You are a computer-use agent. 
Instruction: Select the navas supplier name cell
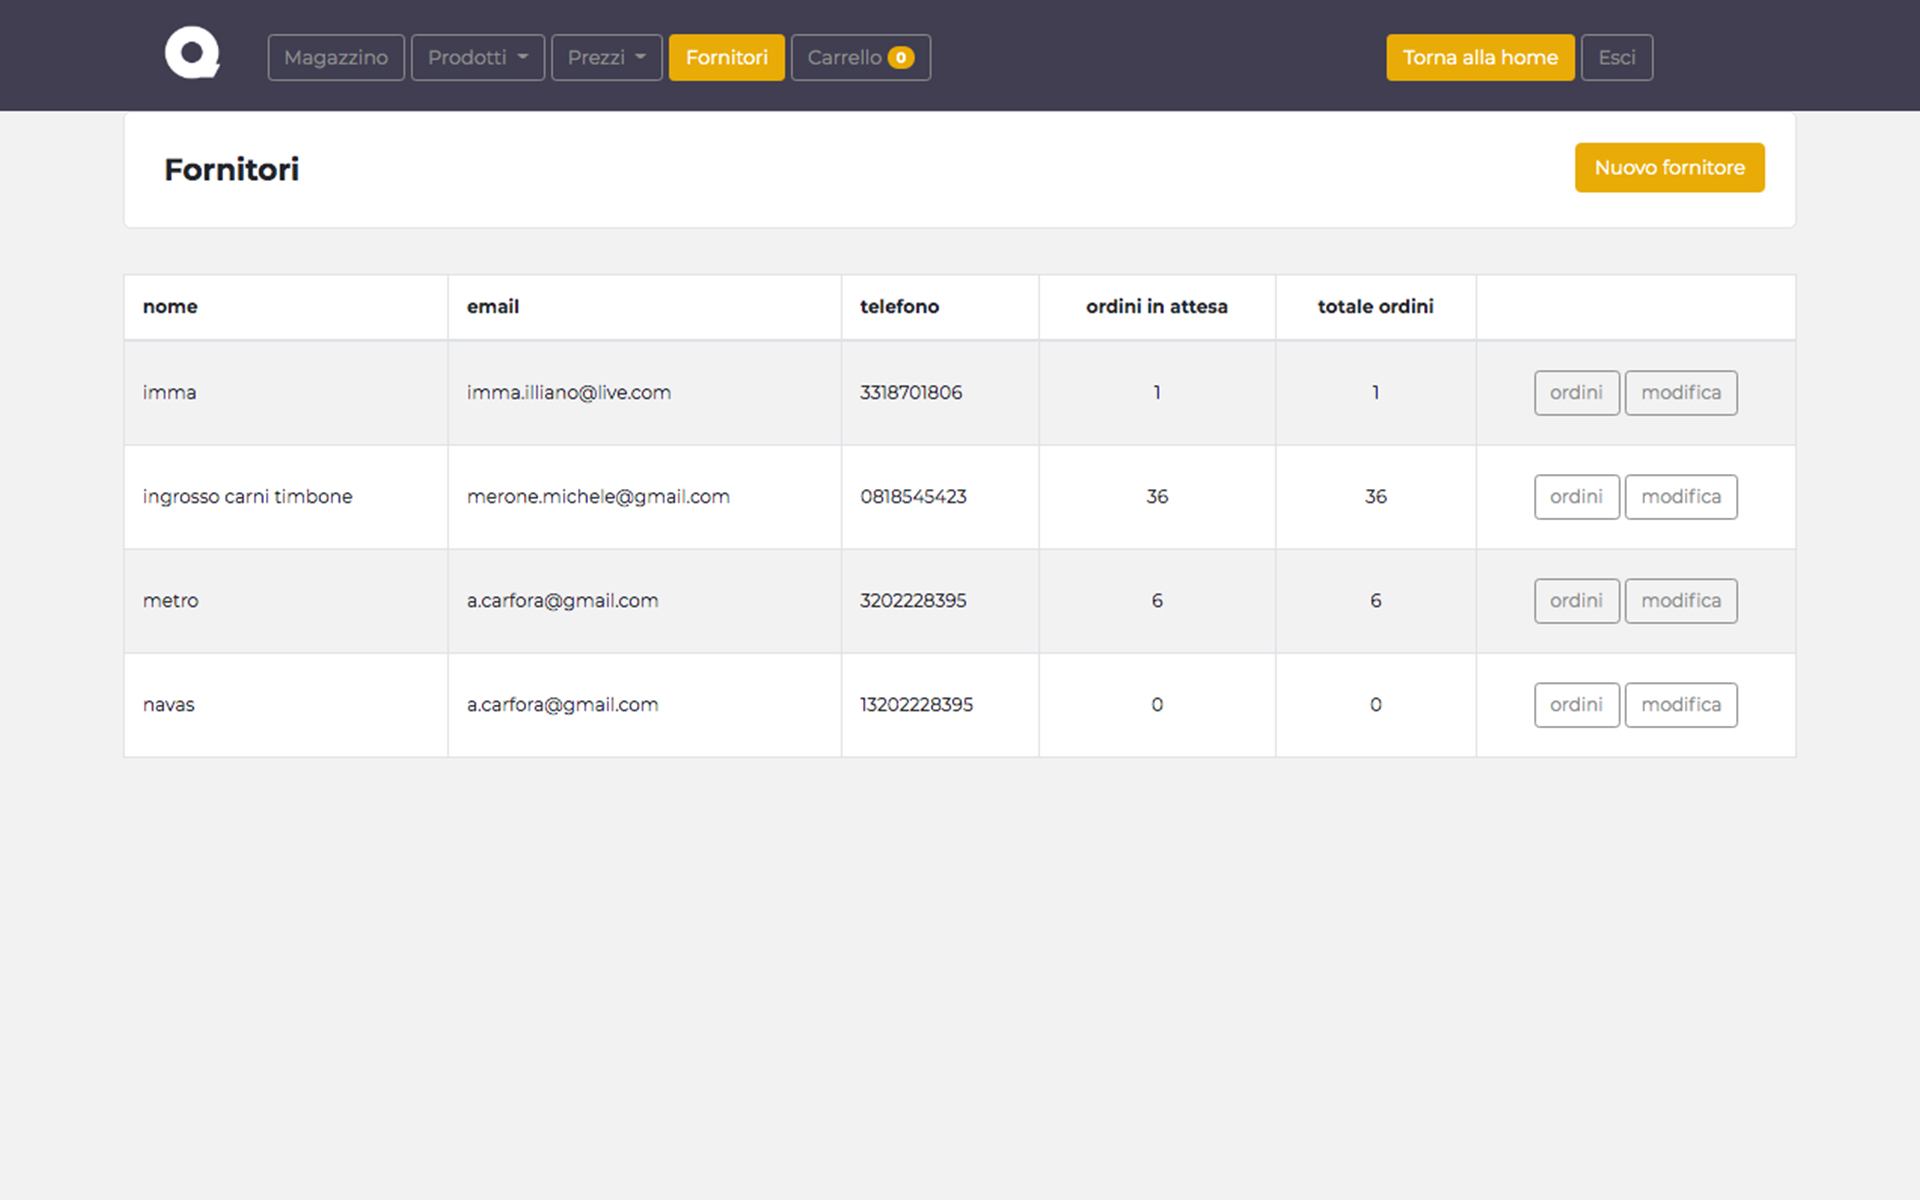pyautogui.click(x=286, y=705)
